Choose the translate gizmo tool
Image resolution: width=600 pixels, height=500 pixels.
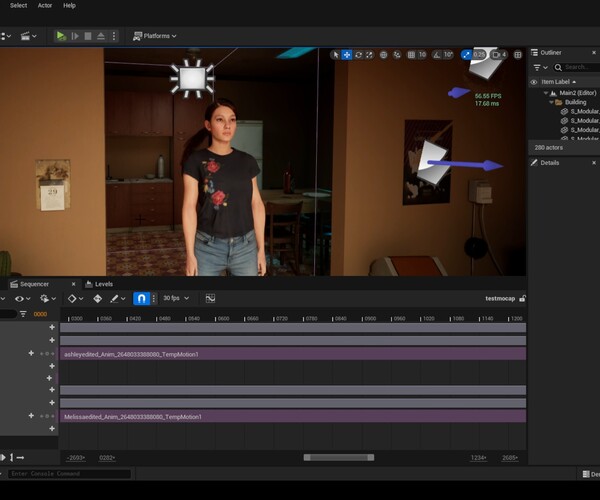347,55
